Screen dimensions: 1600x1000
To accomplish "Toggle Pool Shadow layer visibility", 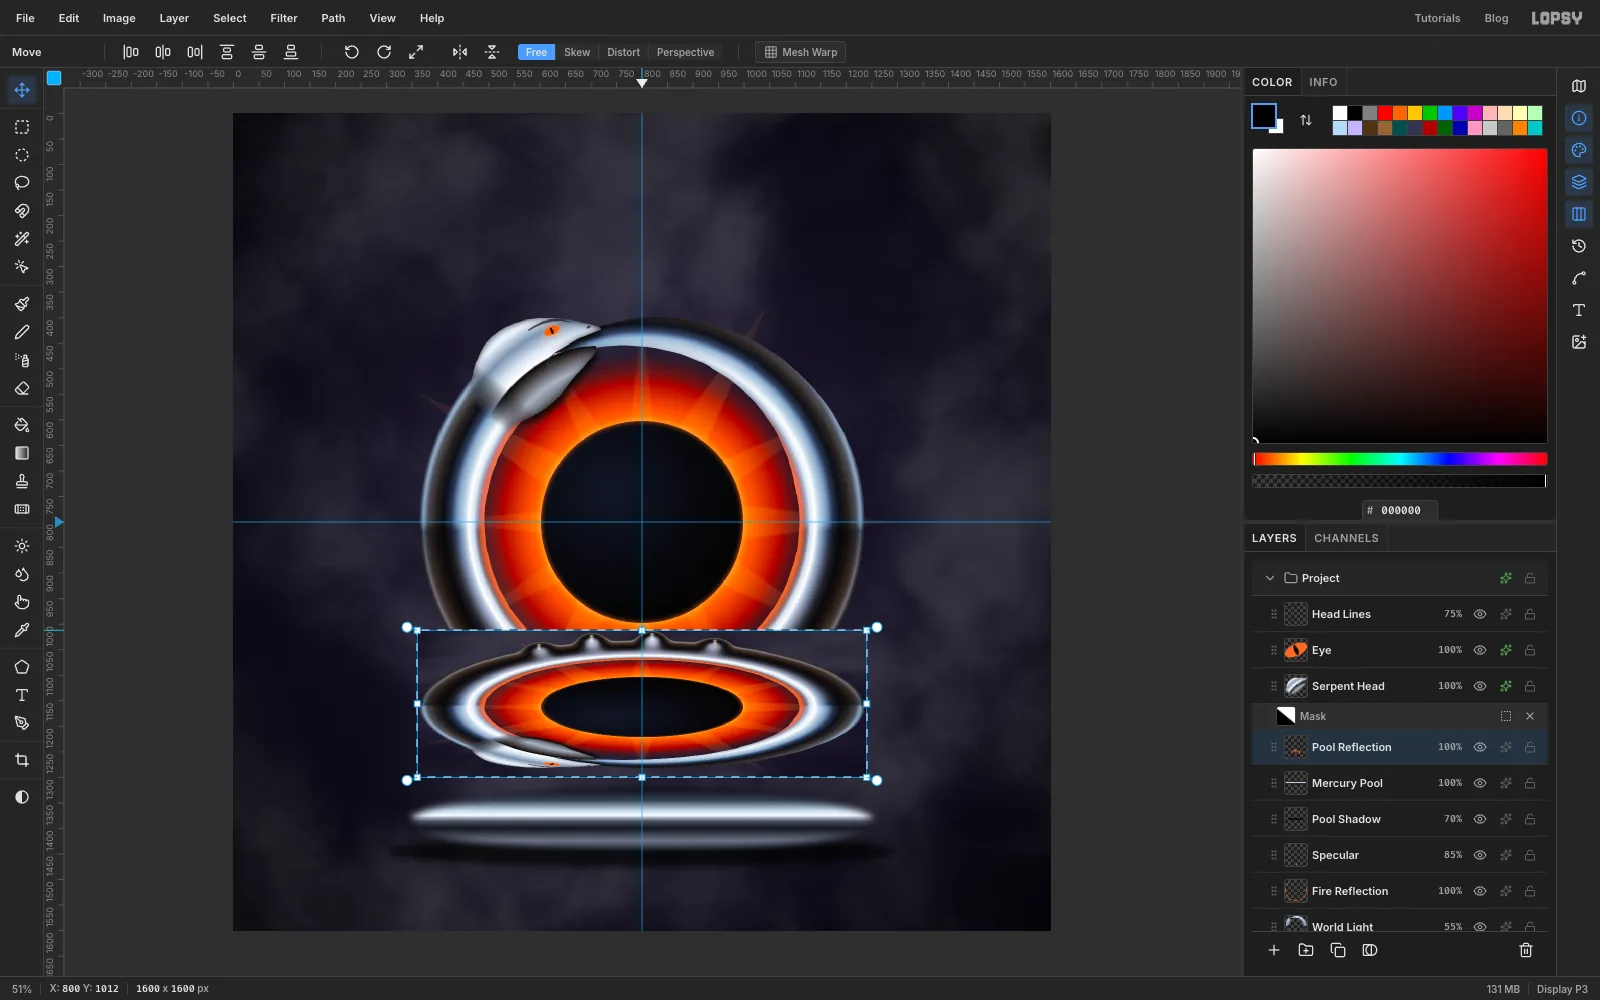I will click(1480, 819).
